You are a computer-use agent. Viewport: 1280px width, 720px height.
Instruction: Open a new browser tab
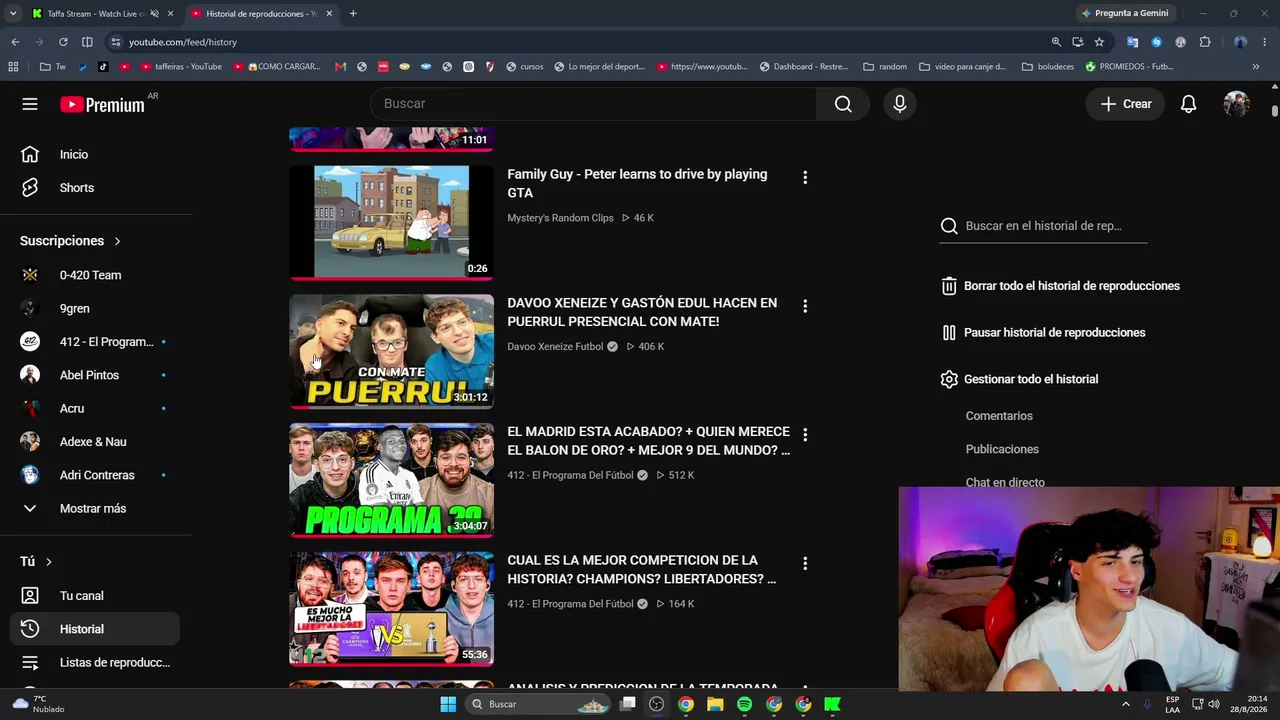[x=353, y=14]
